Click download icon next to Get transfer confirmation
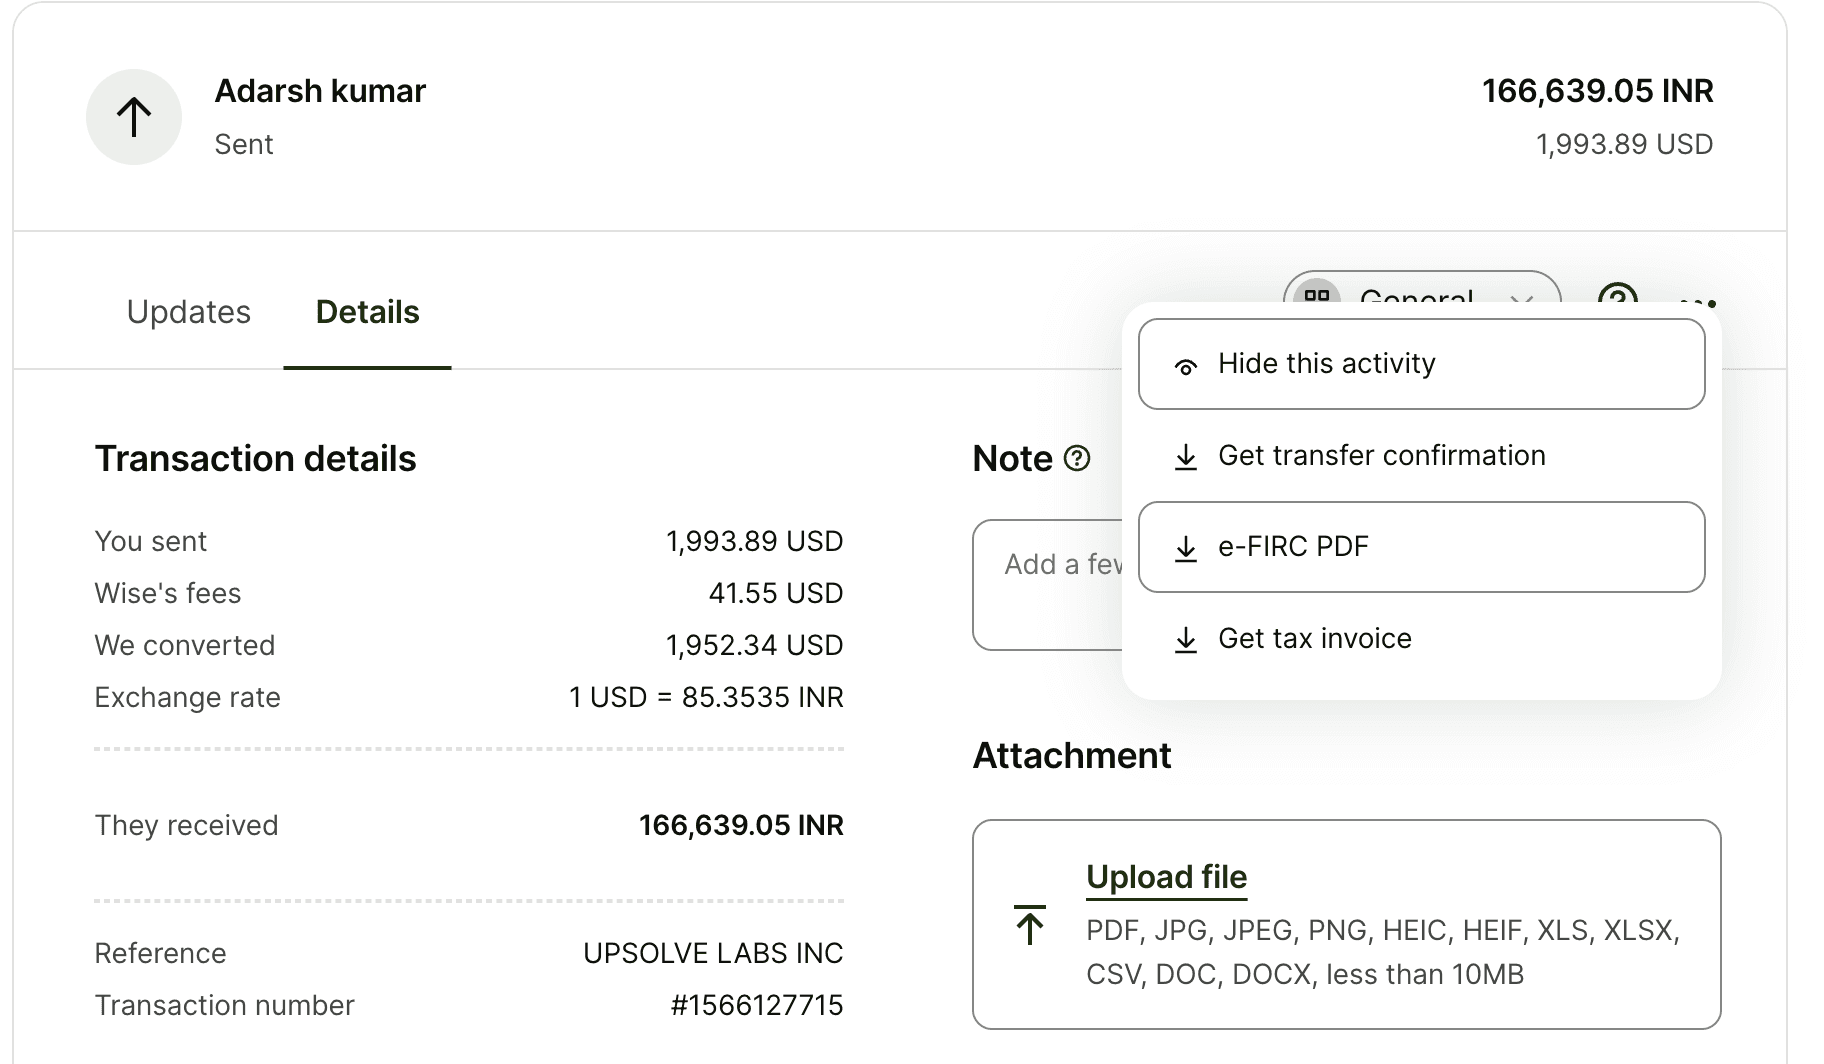Viewport: 1824px width, 1064px height. tap(1186, 457)
